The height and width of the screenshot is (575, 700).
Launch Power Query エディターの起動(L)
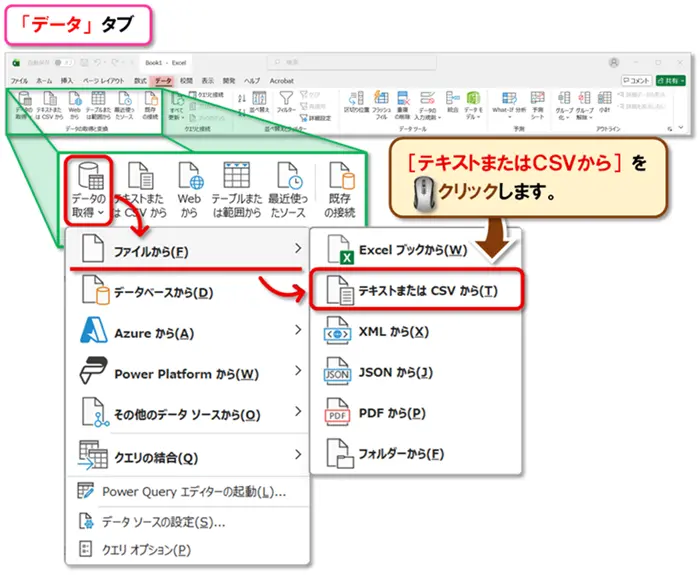(x=188, y=492)
